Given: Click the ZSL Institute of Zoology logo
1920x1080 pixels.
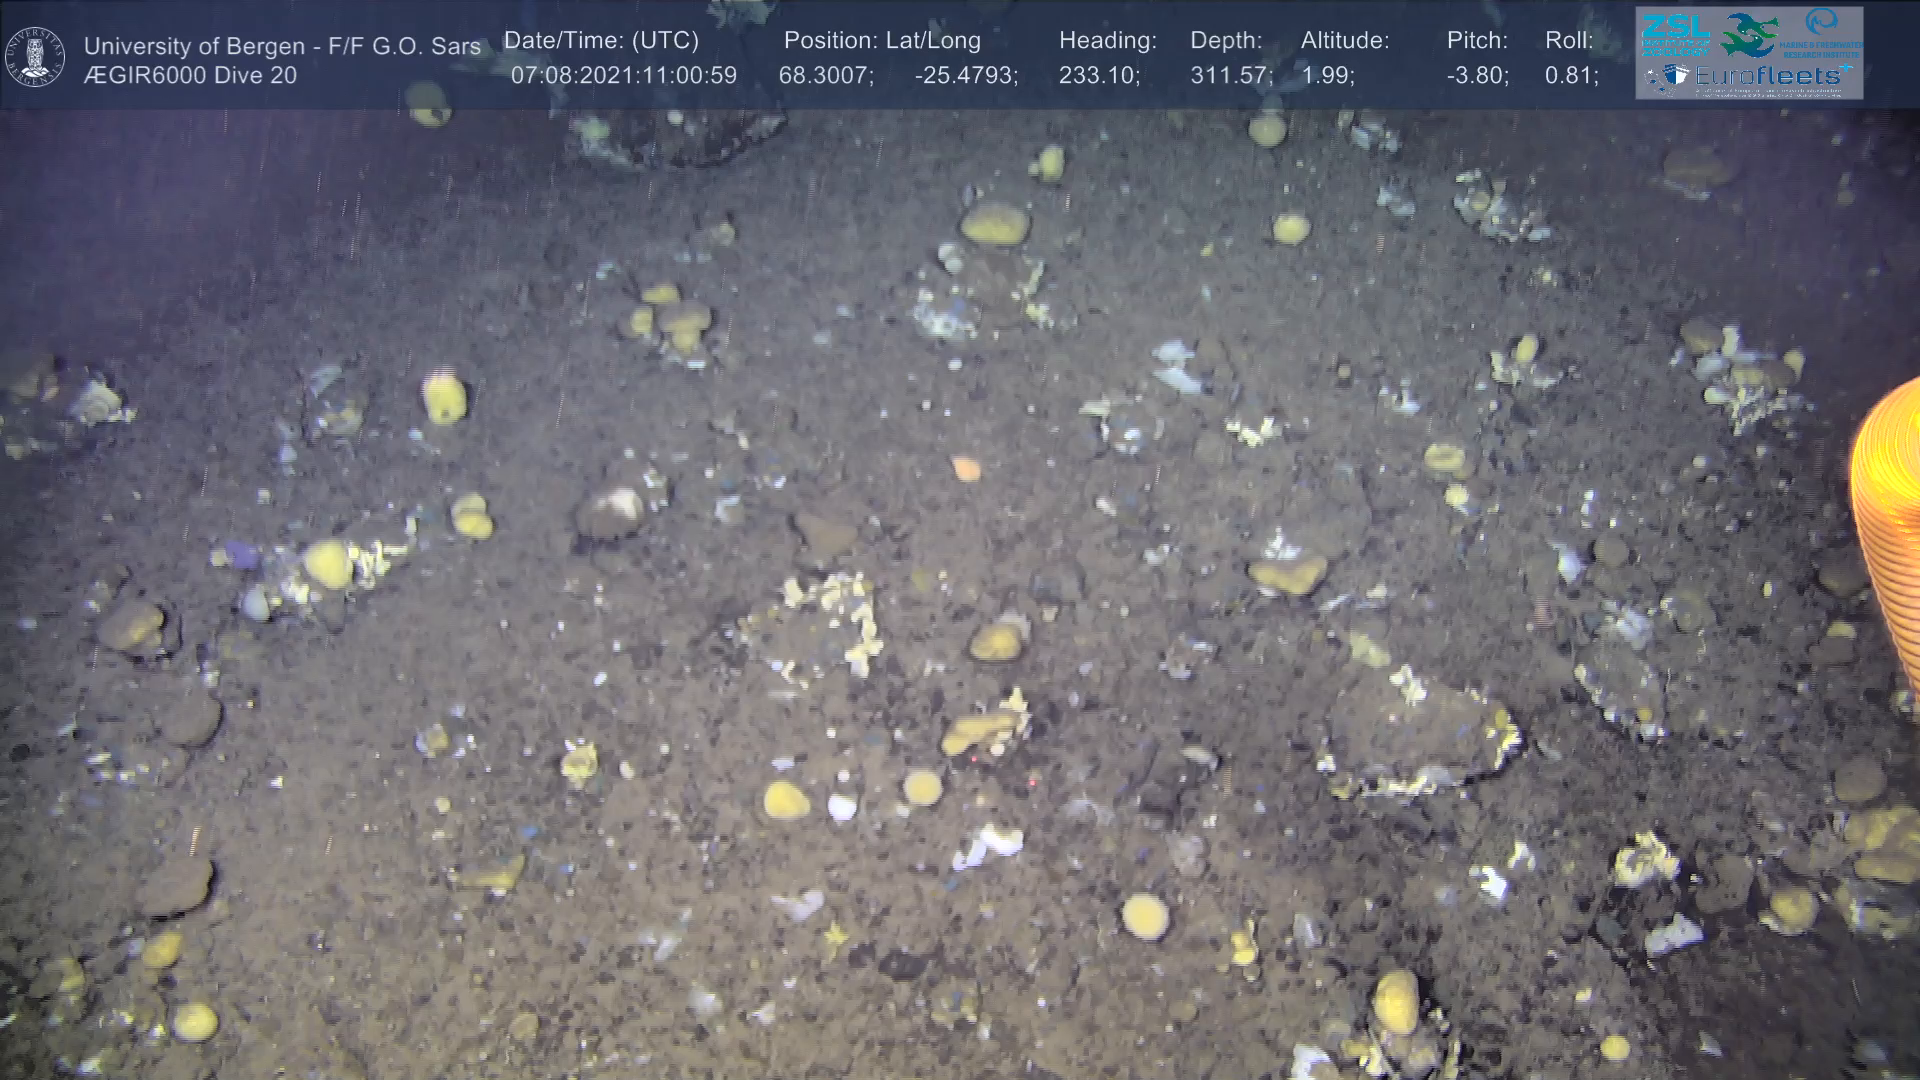Looking at the screenshot, I should click(x=1674, y=36).
